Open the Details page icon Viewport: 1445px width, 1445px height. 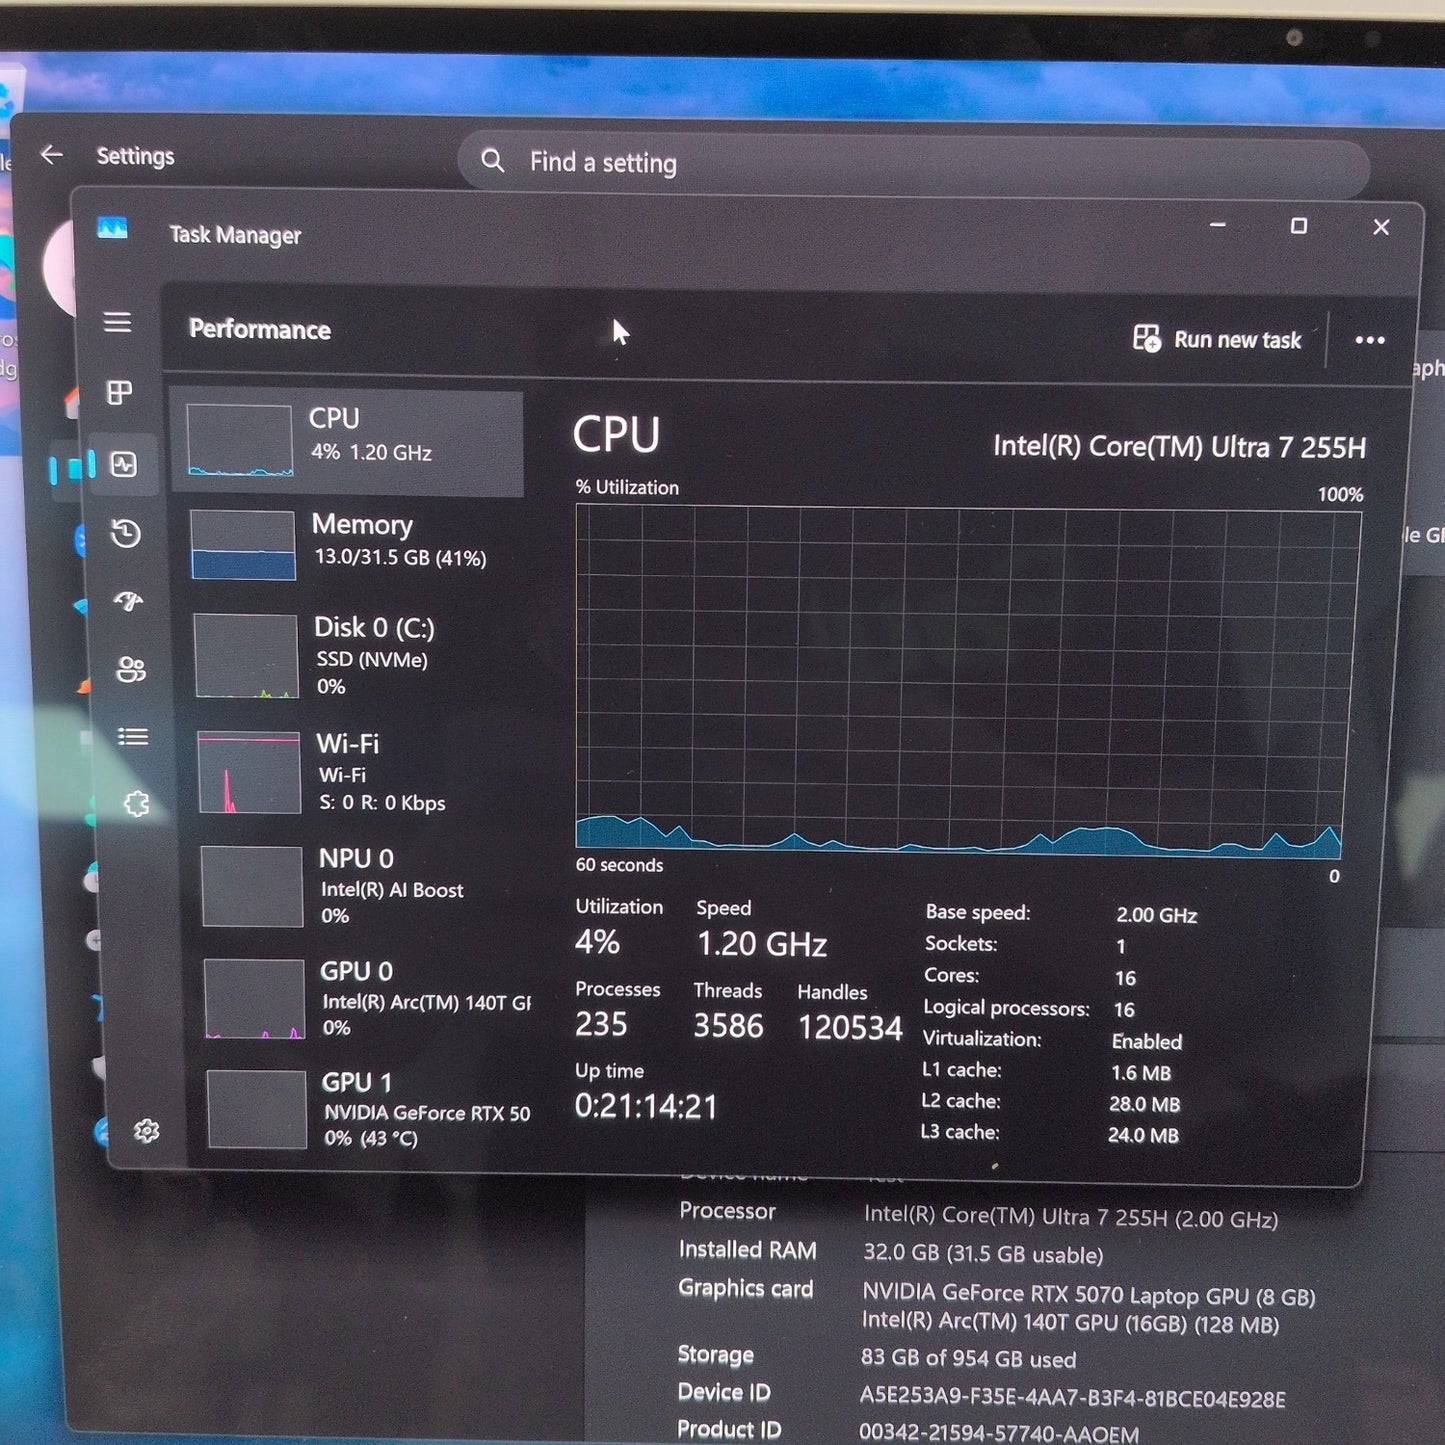point(133,737)
